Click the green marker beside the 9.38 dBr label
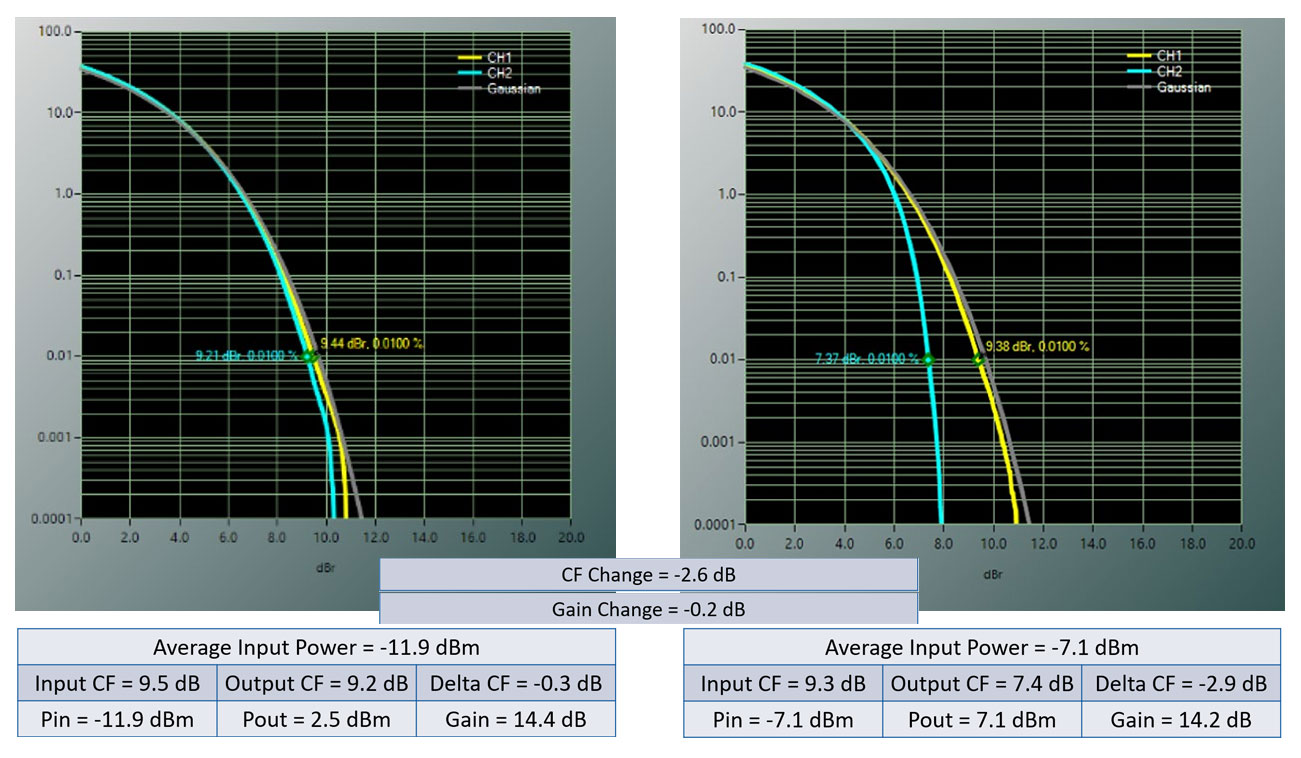This screenshot has height=758, width=1301. click(x=978, y=359)
